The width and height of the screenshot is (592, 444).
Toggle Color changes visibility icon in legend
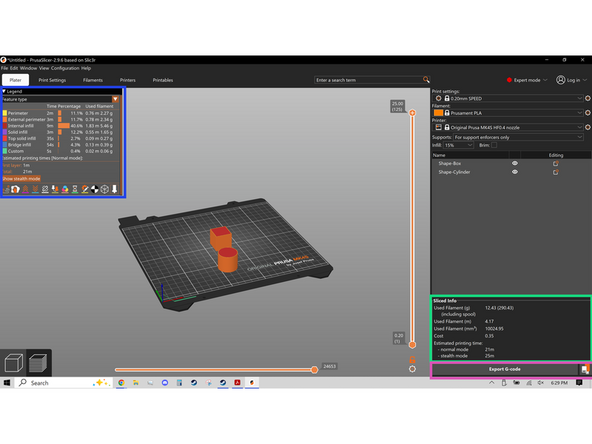(65, 189)
